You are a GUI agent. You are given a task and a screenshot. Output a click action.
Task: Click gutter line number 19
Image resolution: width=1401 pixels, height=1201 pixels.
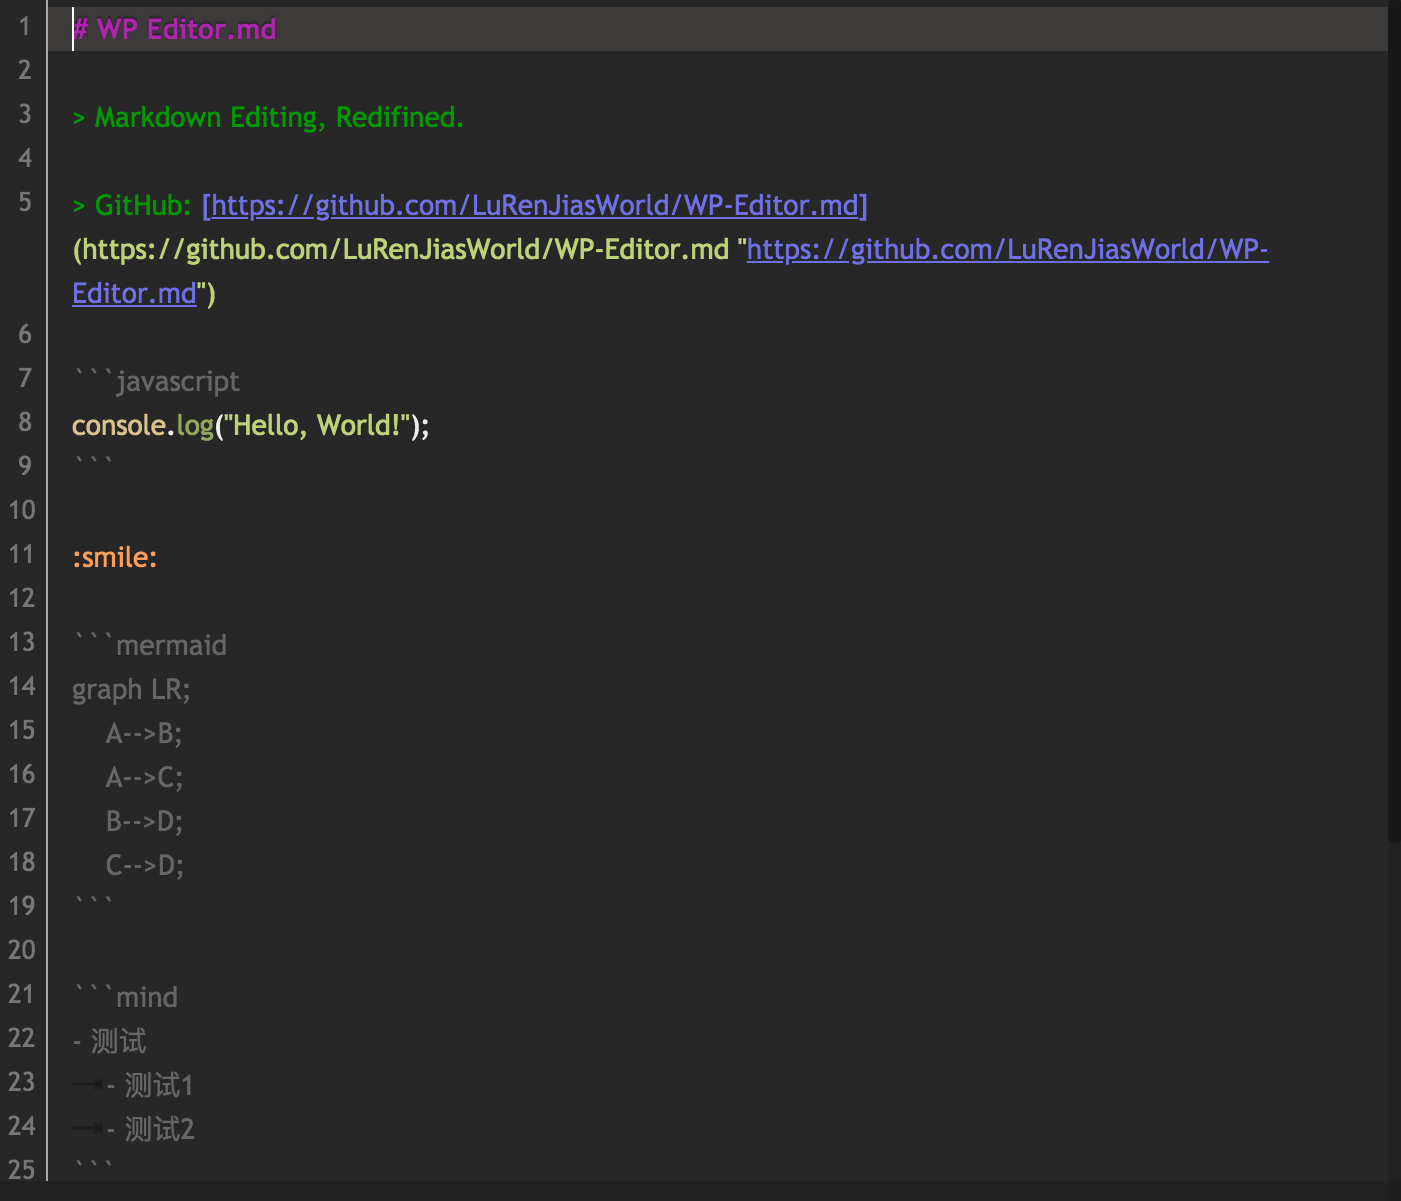pos(21,906)
